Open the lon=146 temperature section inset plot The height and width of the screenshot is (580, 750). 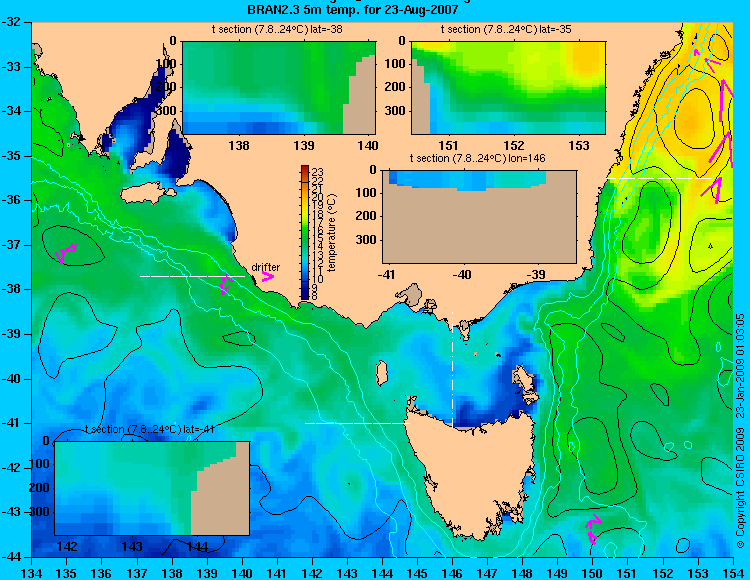(479, 216)
